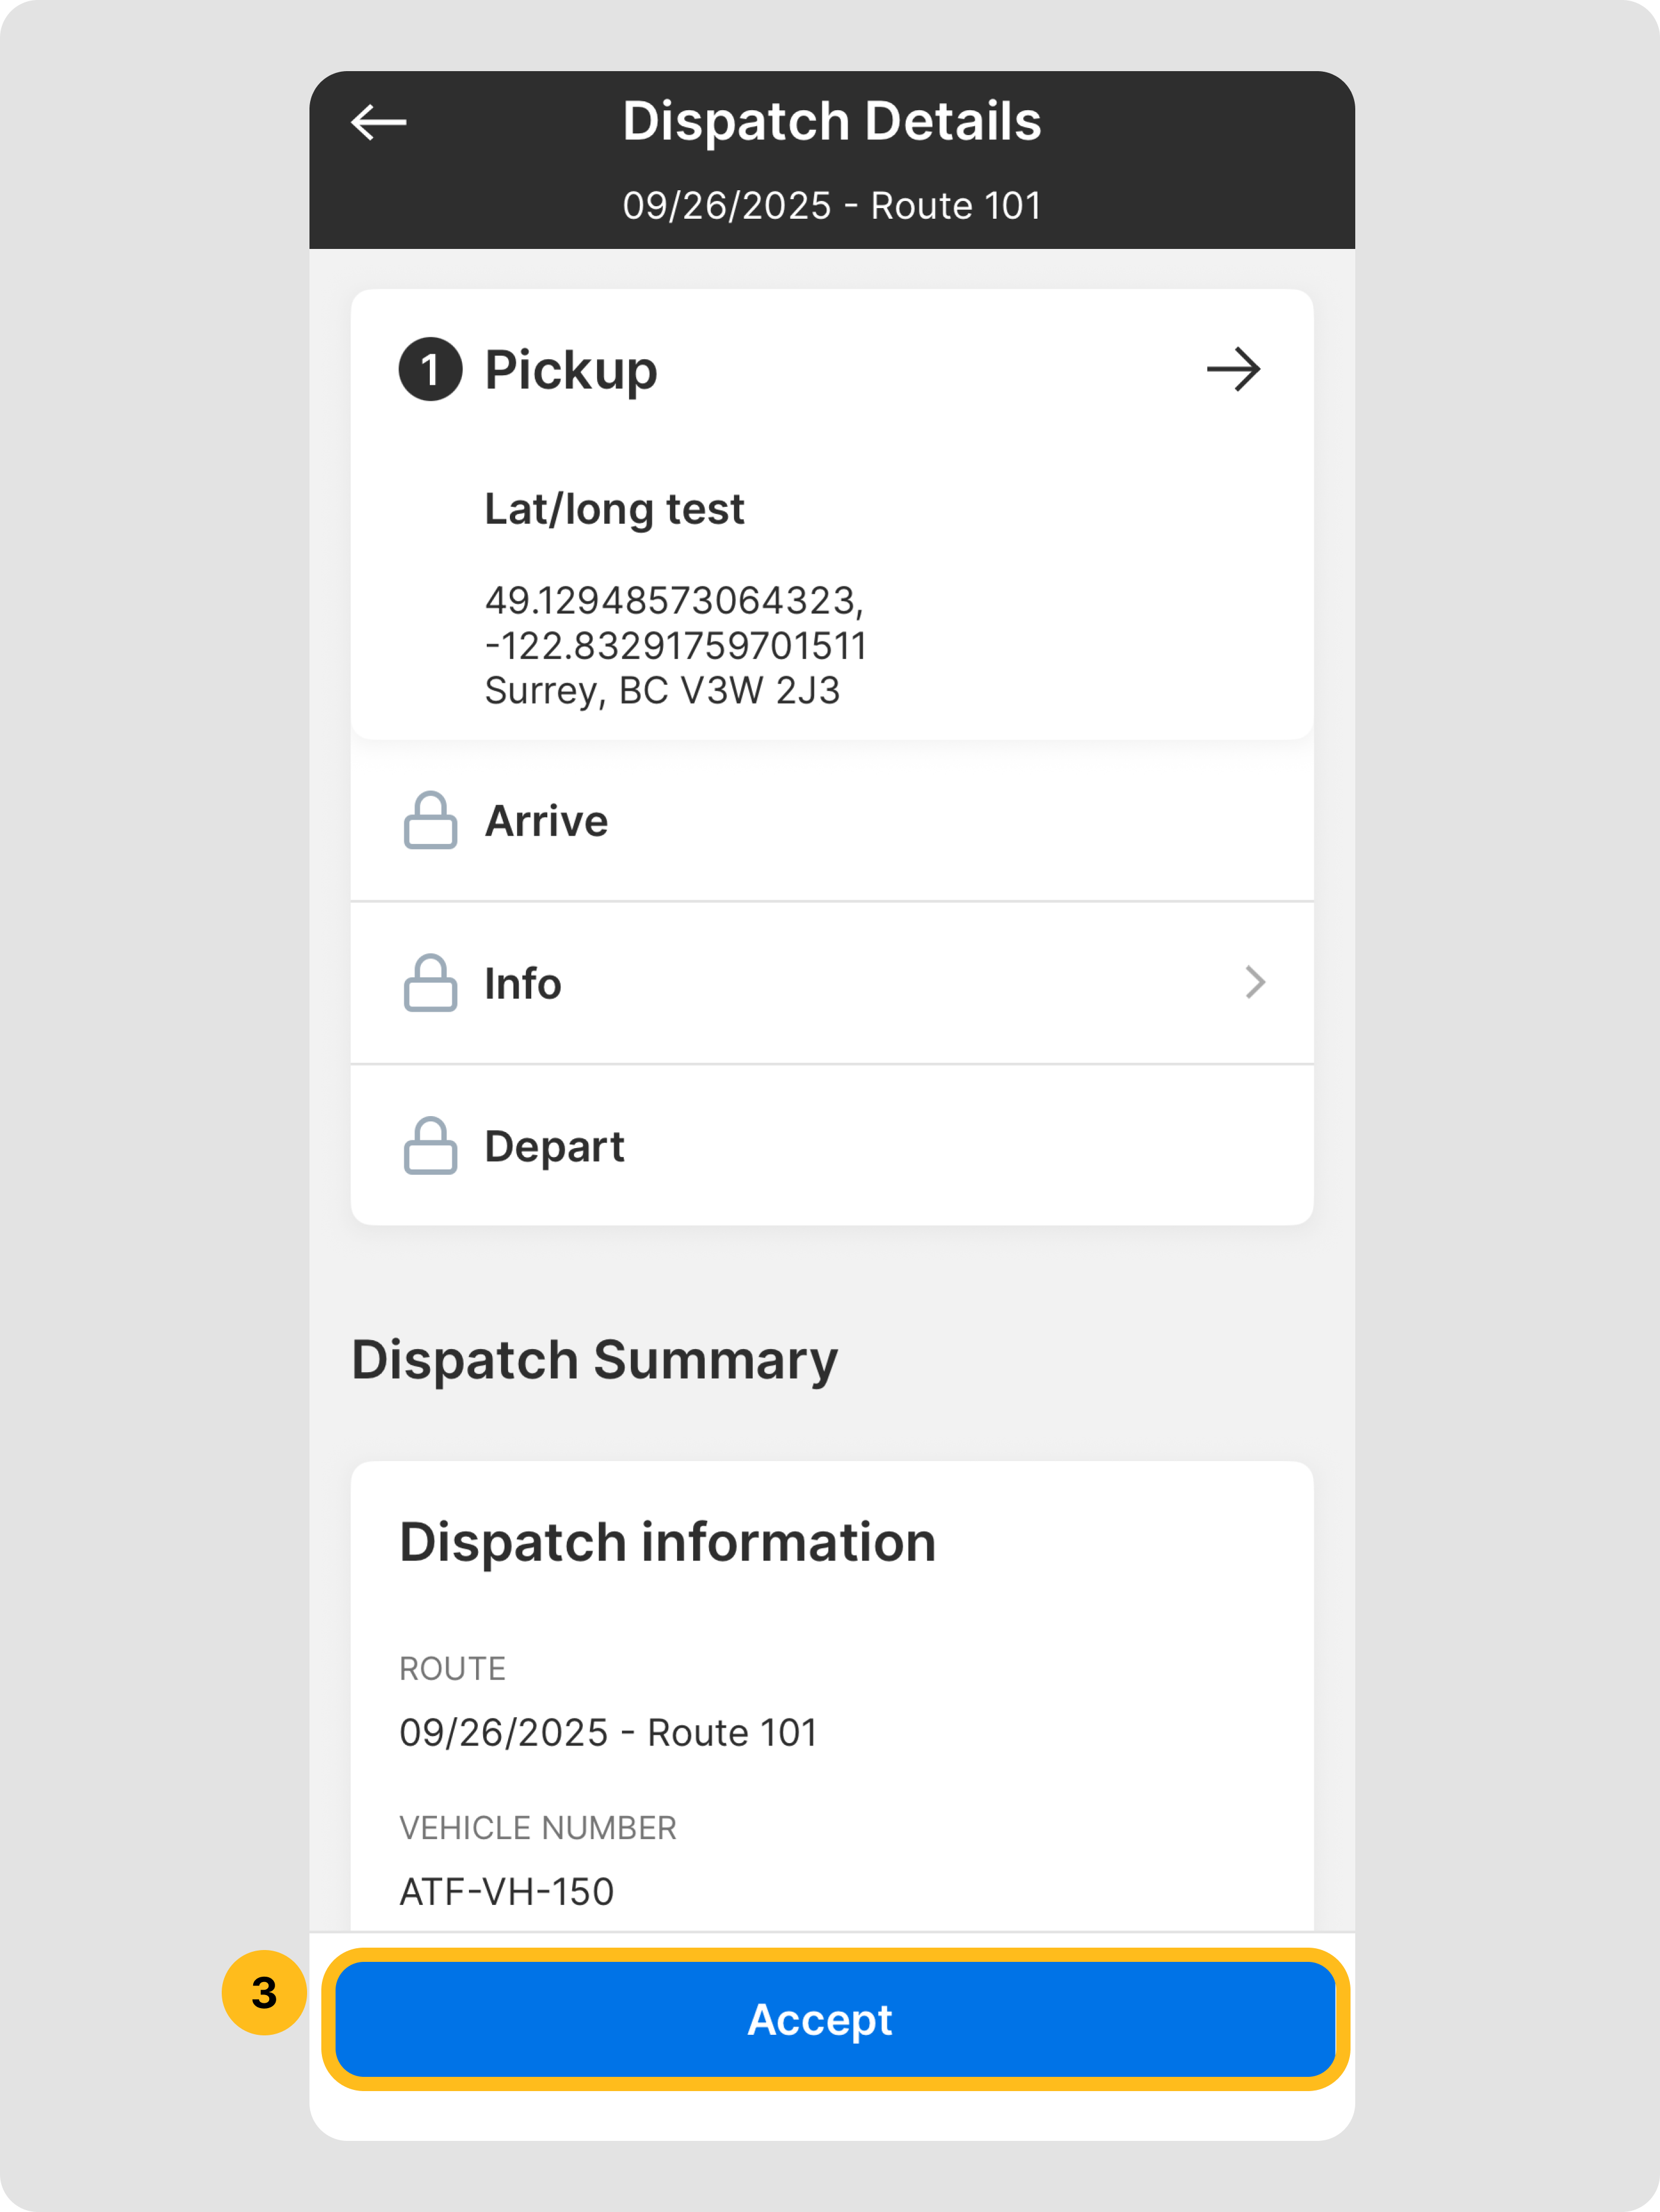Tap the lock icon beside Info
1660x2212 pixels.
[430, 983]
